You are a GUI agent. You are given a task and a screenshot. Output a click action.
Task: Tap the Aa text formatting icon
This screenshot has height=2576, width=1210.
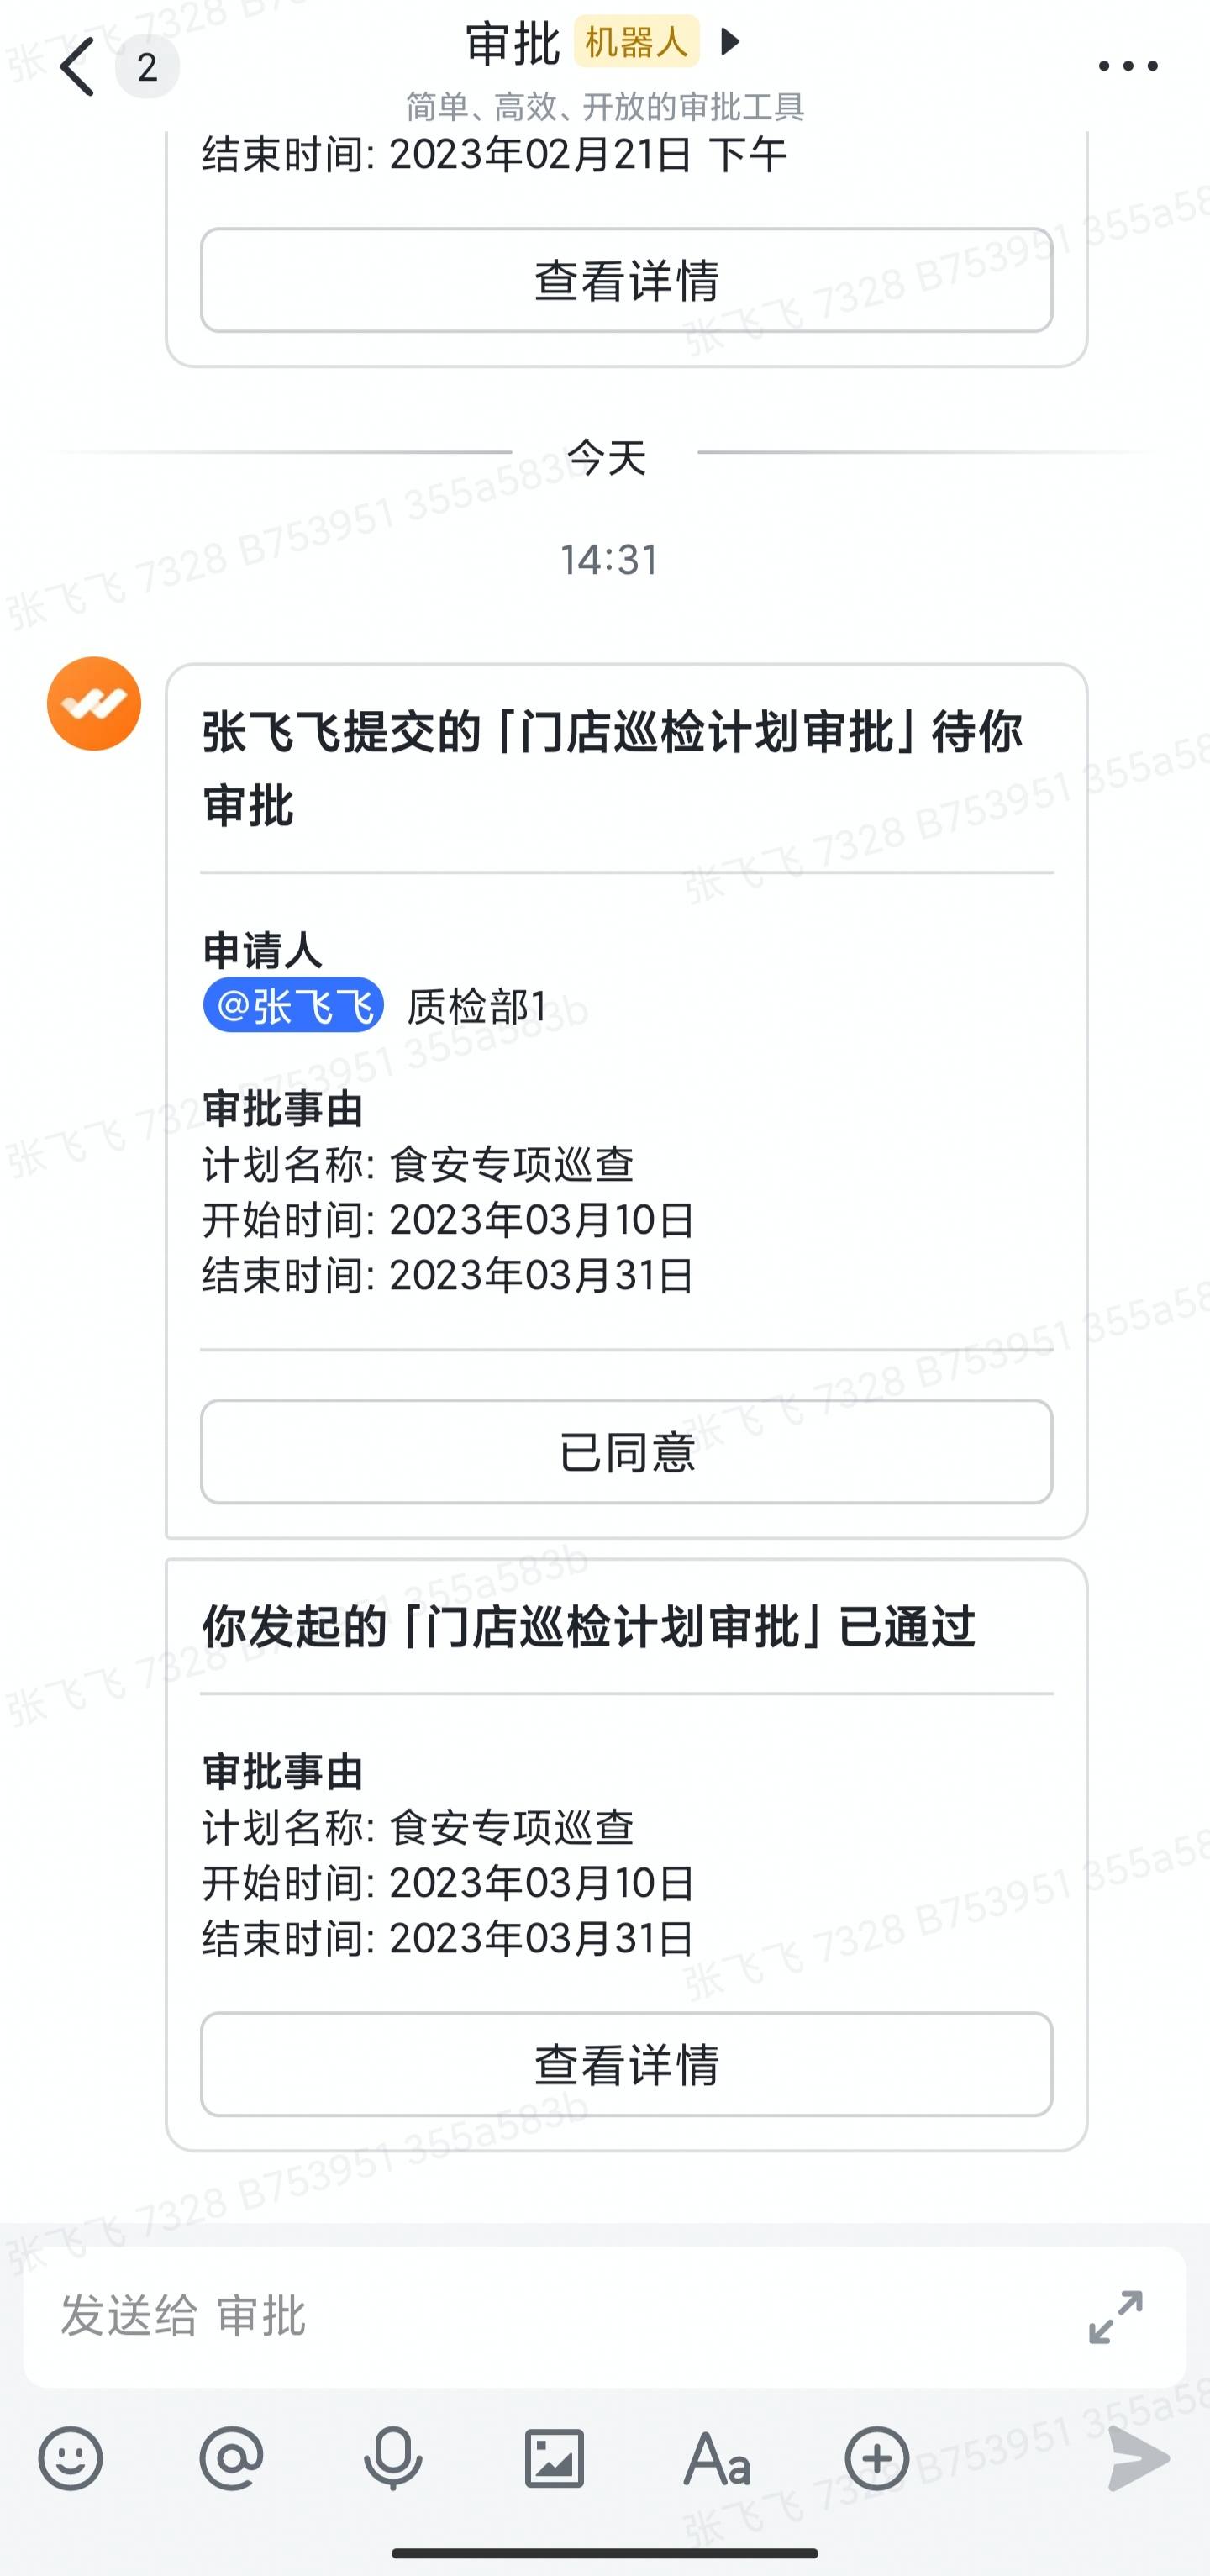716,2458
